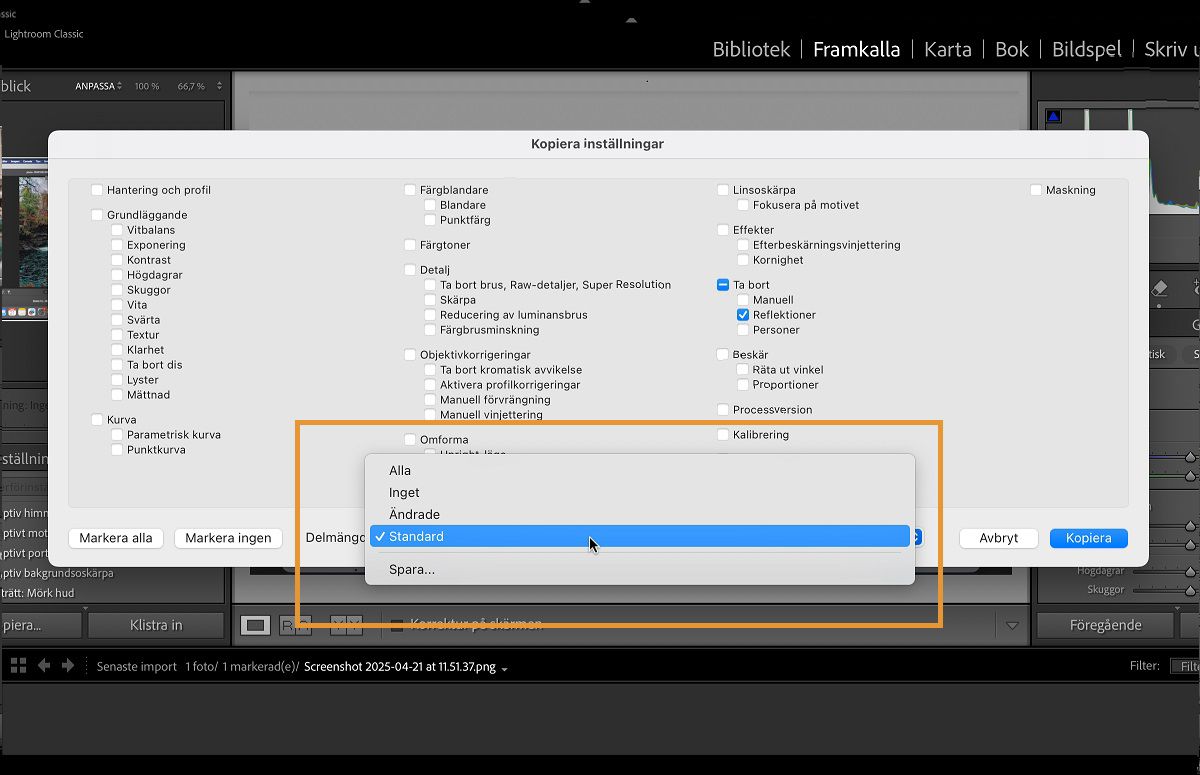Viewport: 1200px width, 775px height.
Task: Enable the Exponering checkbox
Action: (118, 244)
